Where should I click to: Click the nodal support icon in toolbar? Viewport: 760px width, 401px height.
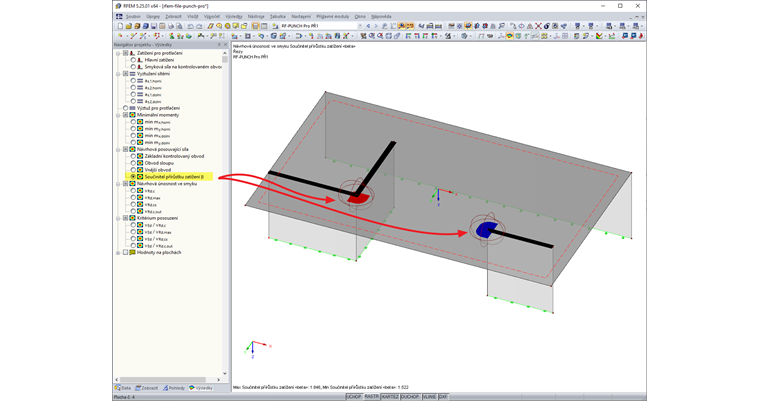(x=172, y=36)
